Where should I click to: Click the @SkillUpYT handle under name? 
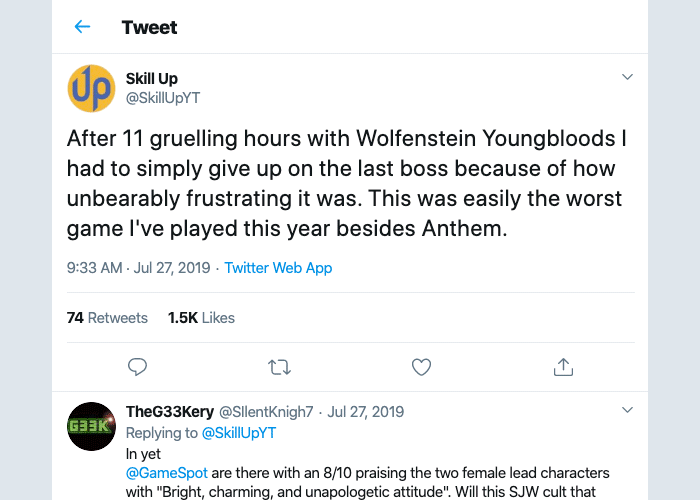[x=163, y=98]
